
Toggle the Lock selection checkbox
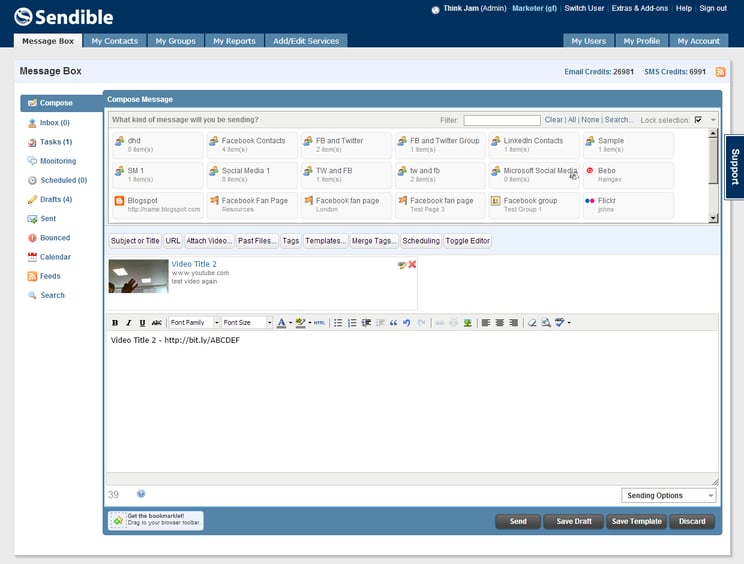[698, 120]
